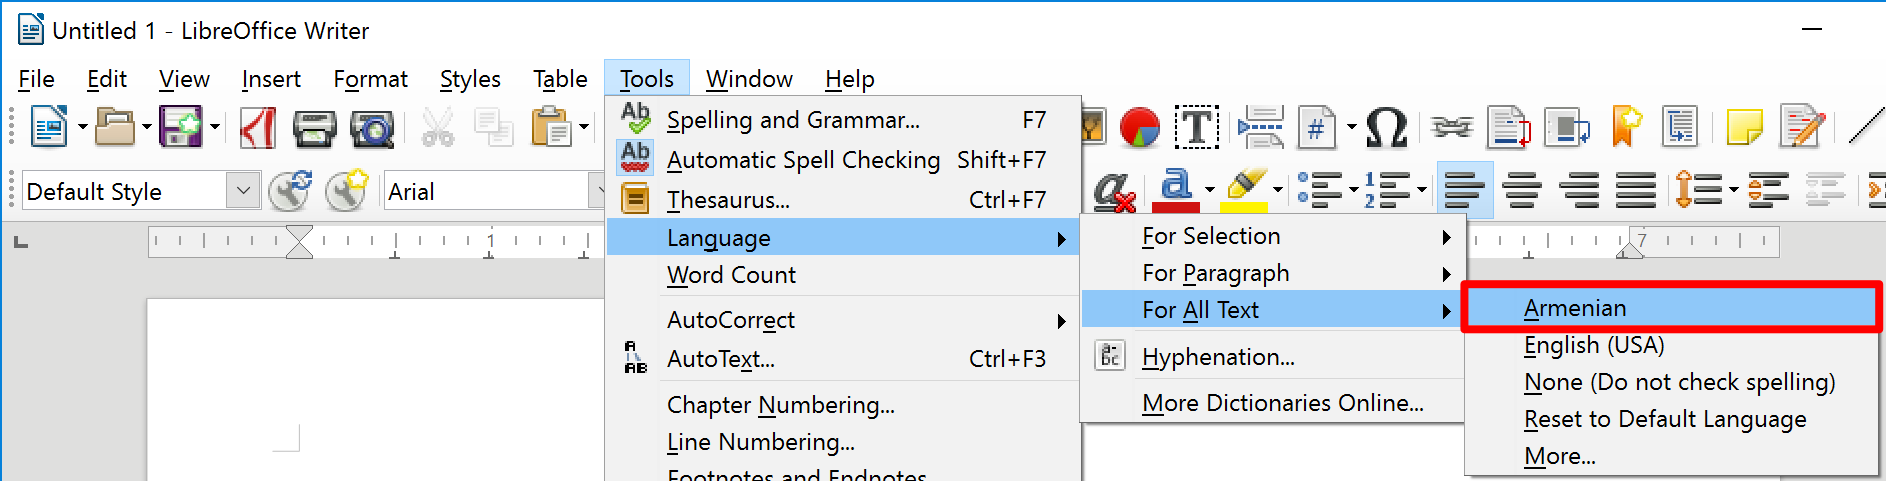
Task: Click Reset to Default Language
Action: click(x=1671, y=419)
